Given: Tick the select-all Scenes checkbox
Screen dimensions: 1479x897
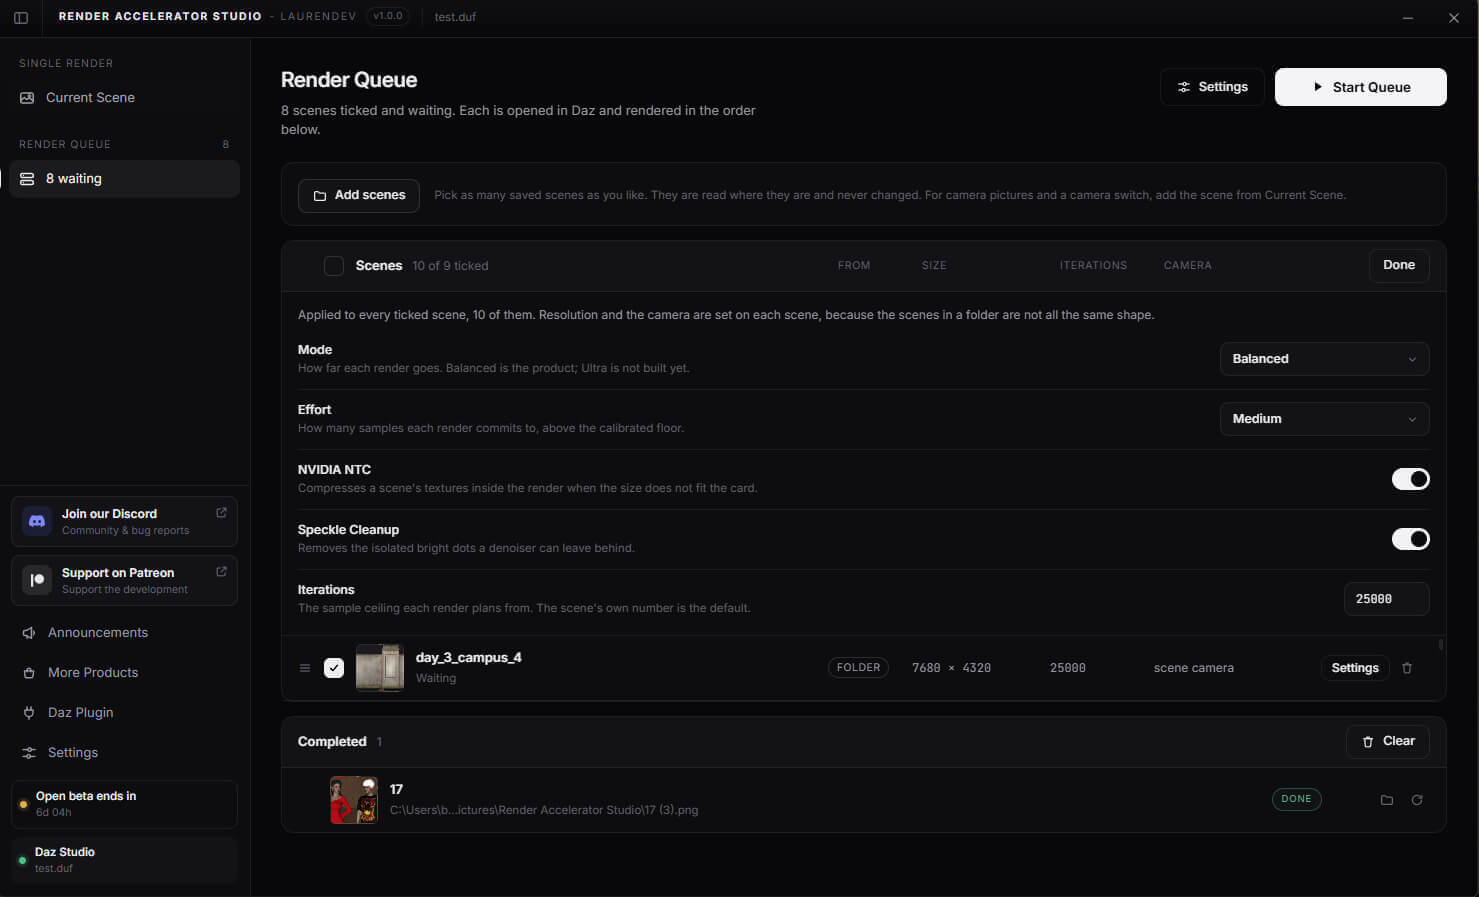Looking at the screenshot, I should point(334,266).
